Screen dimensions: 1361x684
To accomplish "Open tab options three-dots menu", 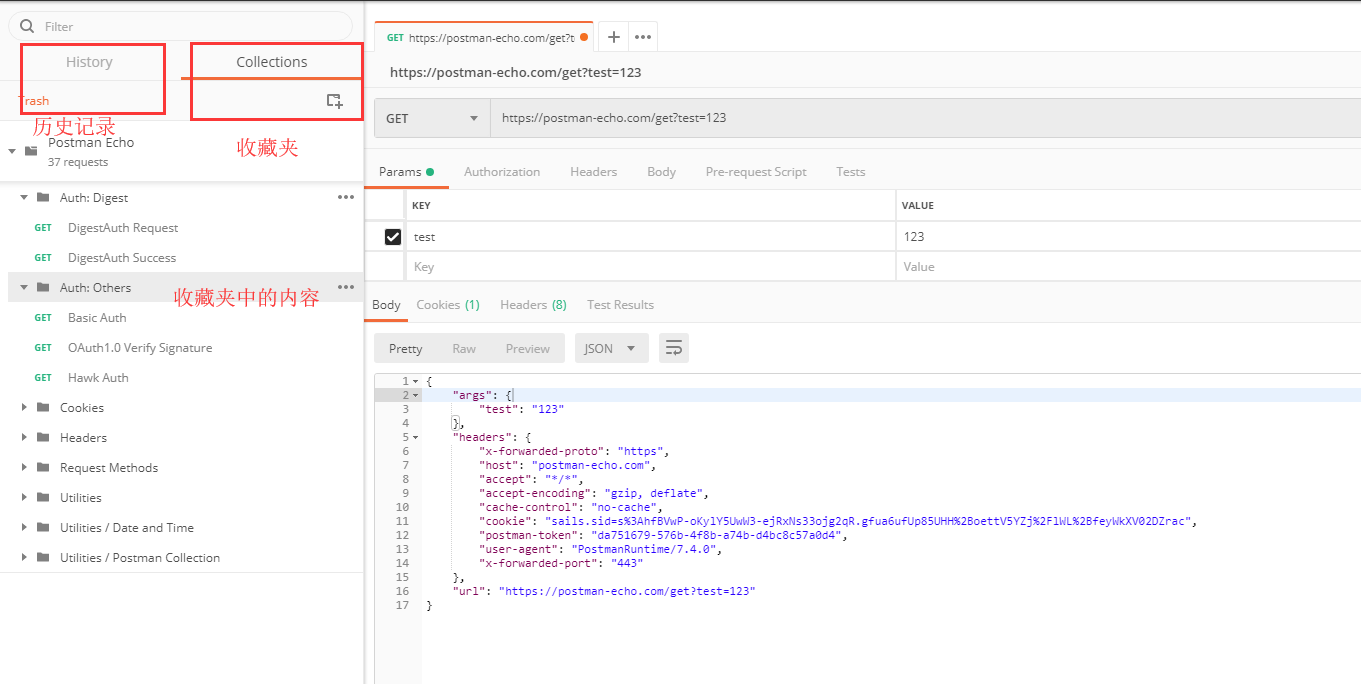I will point(643,37).
